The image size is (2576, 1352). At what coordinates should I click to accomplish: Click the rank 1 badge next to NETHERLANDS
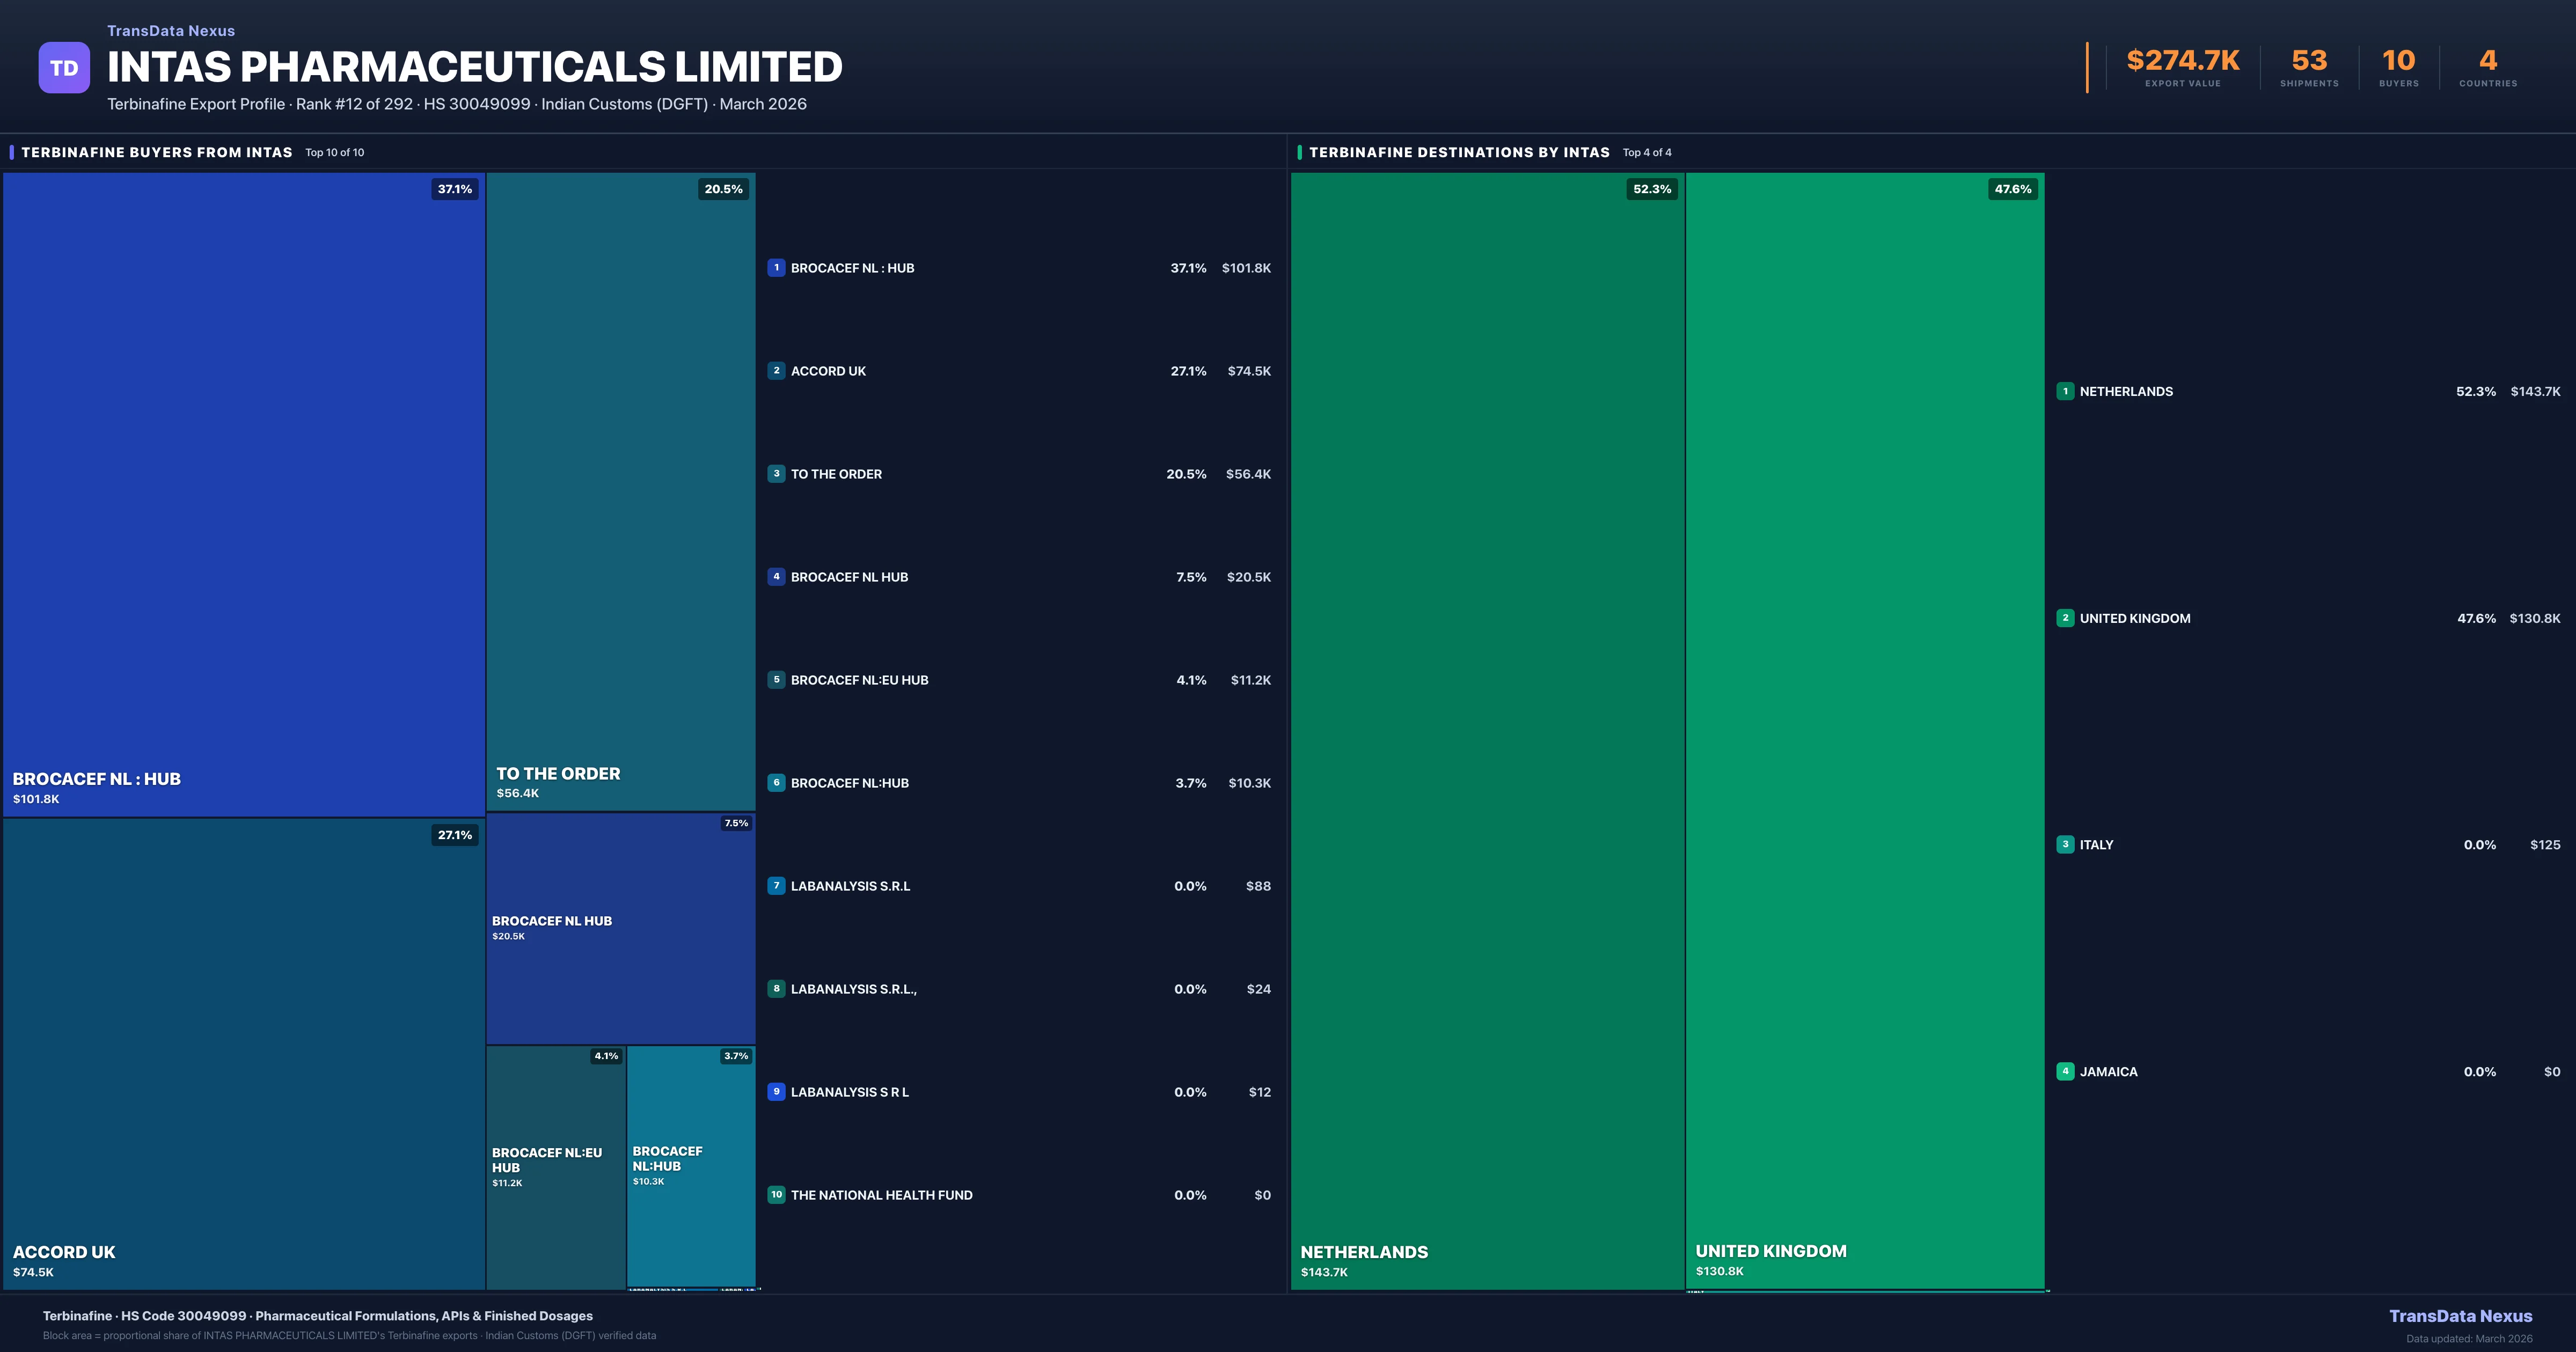click(2065, 391)
